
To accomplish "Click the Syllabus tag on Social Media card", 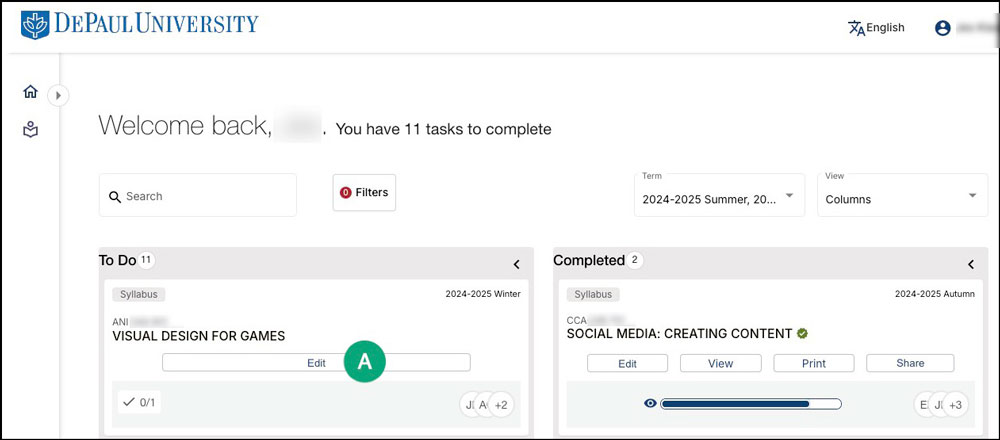I will (593, 295).
